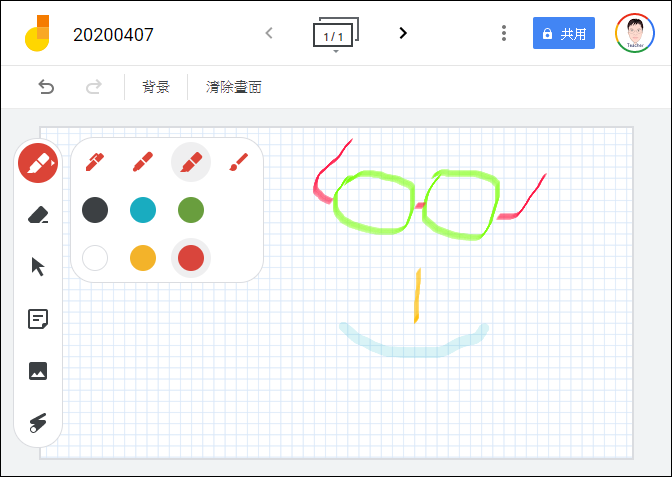Activate the laser pointer tool

click(38, 423)
